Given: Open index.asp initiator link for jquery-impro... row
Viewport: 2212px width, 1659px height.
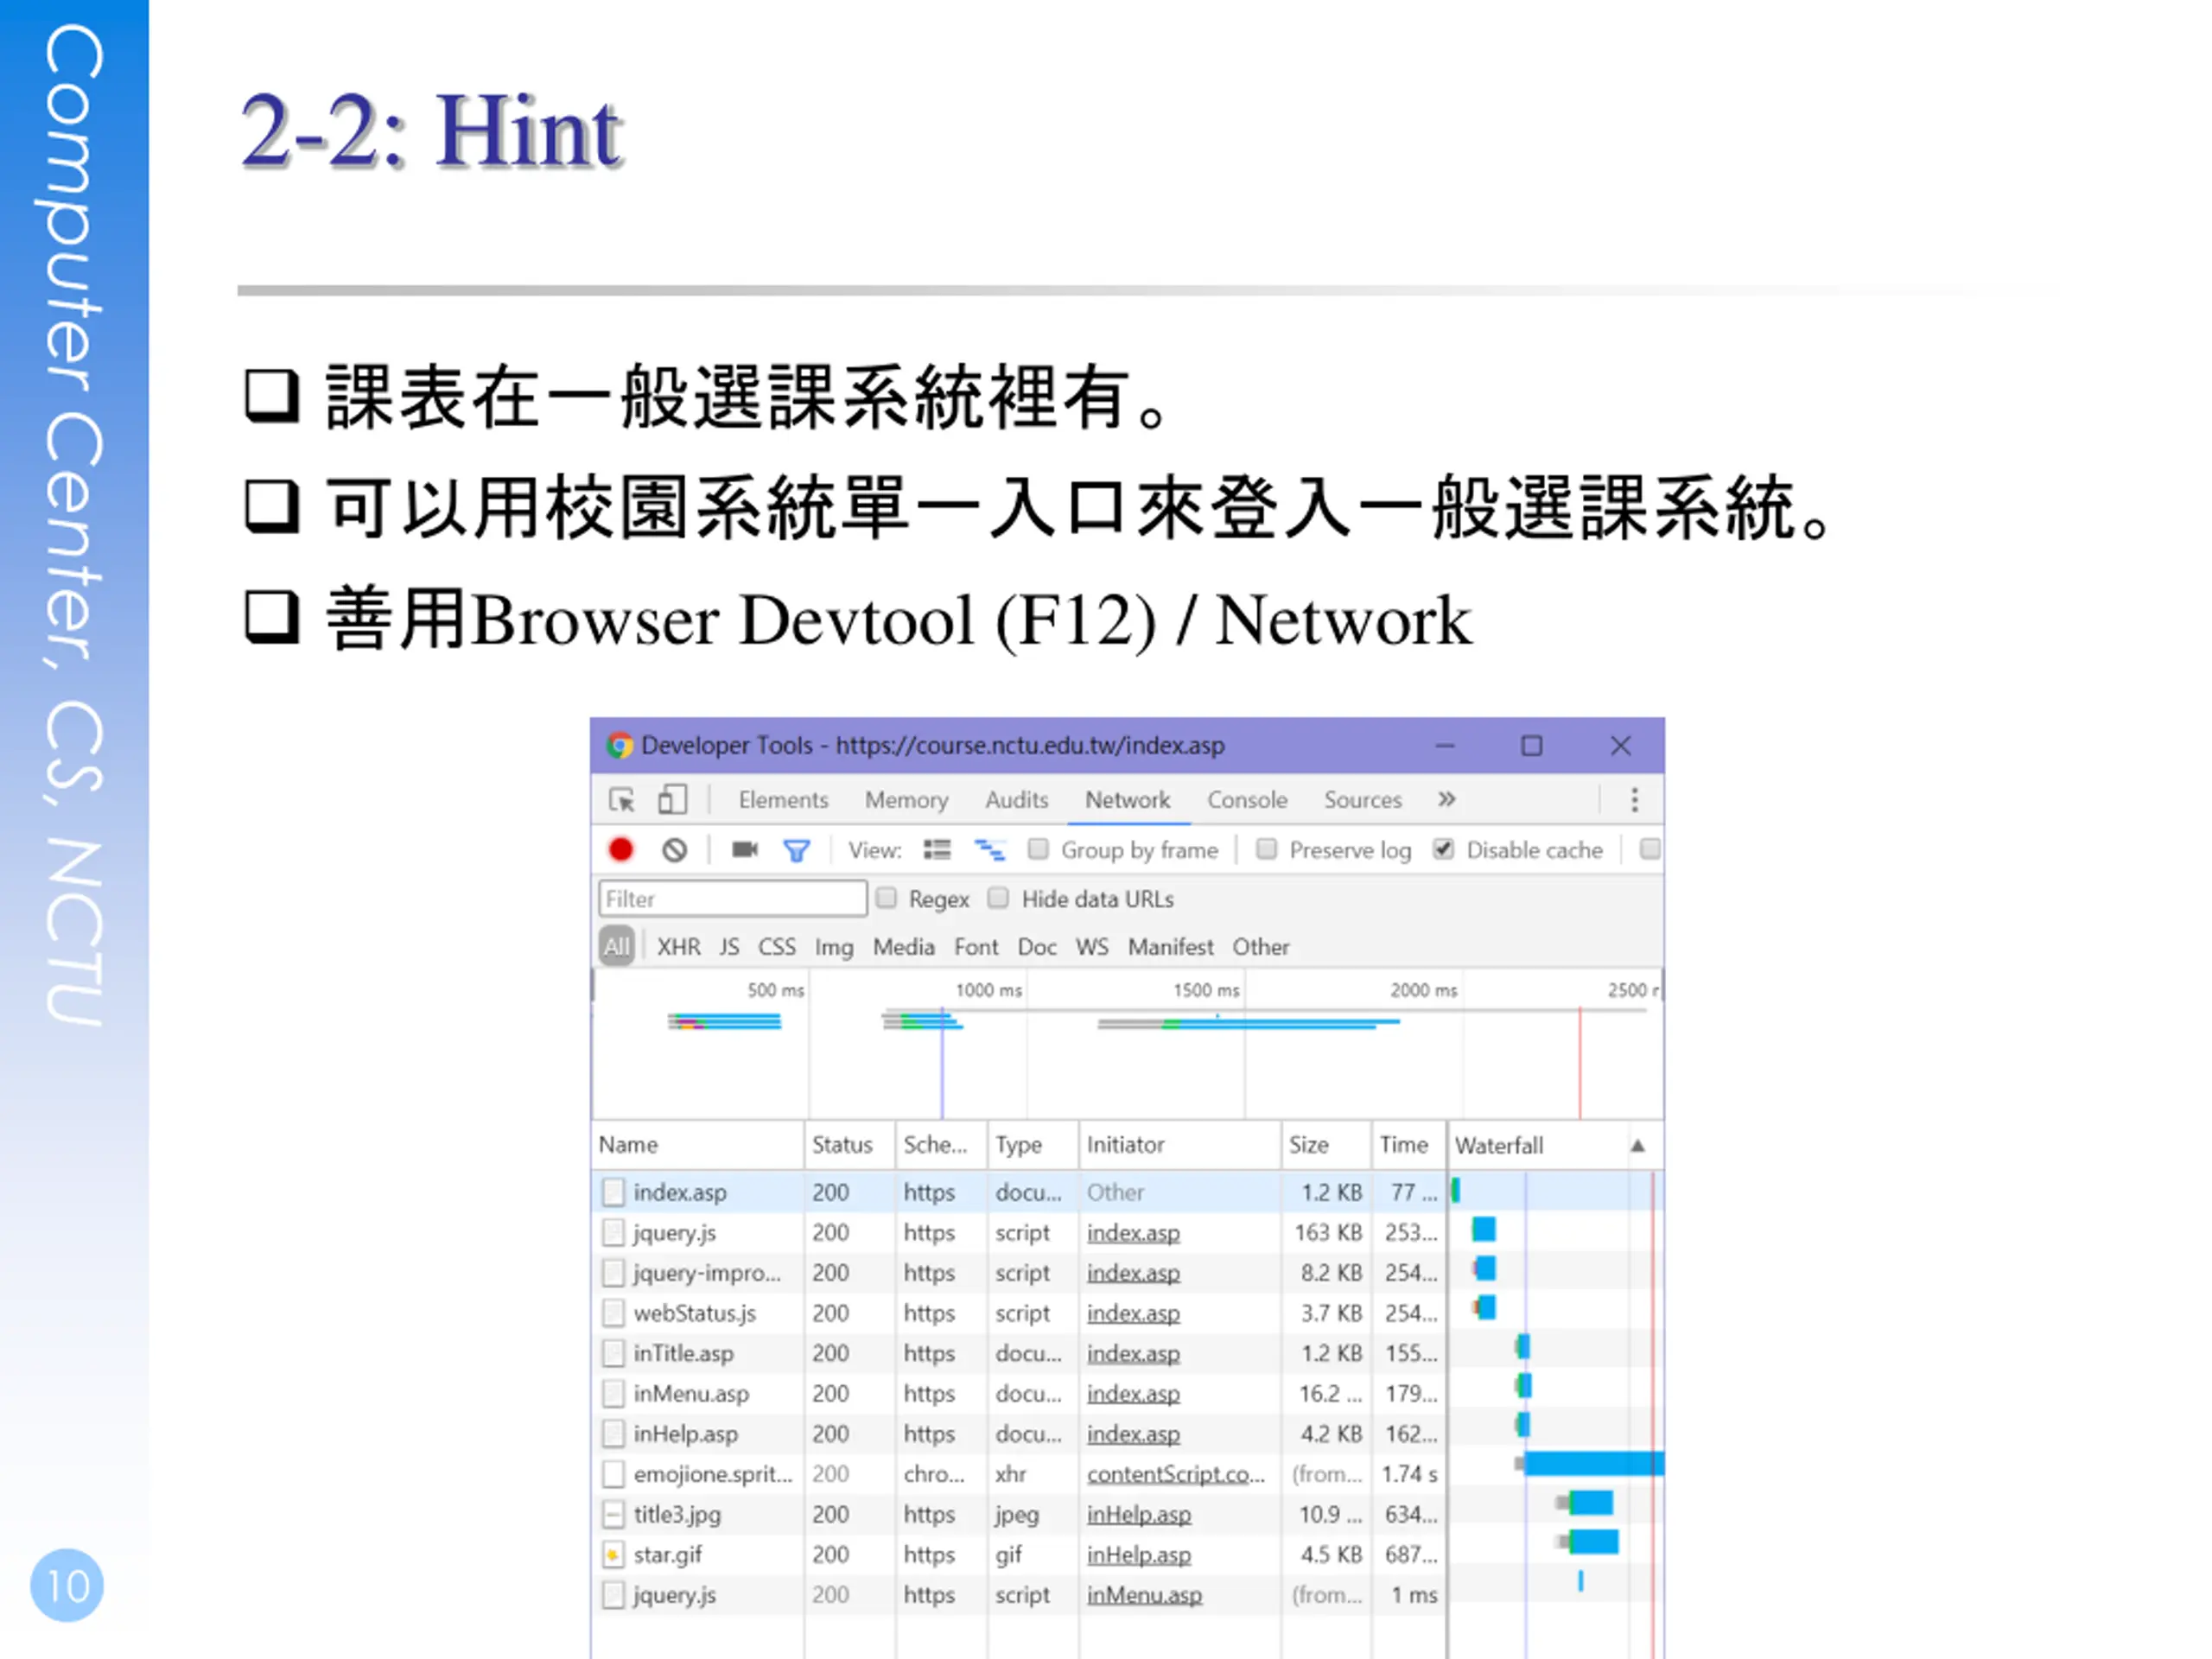Looking at the screenshot, I should (x=1133, y=1273).
